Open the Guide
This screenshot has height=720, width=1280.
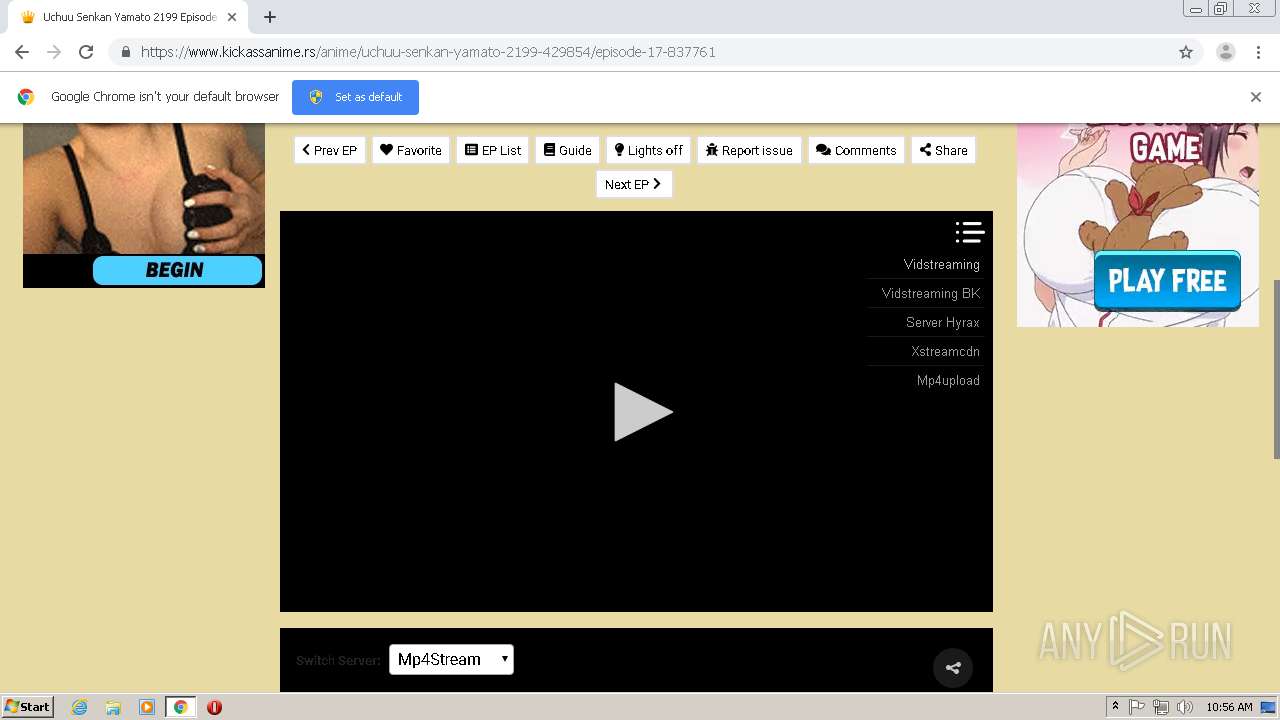568,150
